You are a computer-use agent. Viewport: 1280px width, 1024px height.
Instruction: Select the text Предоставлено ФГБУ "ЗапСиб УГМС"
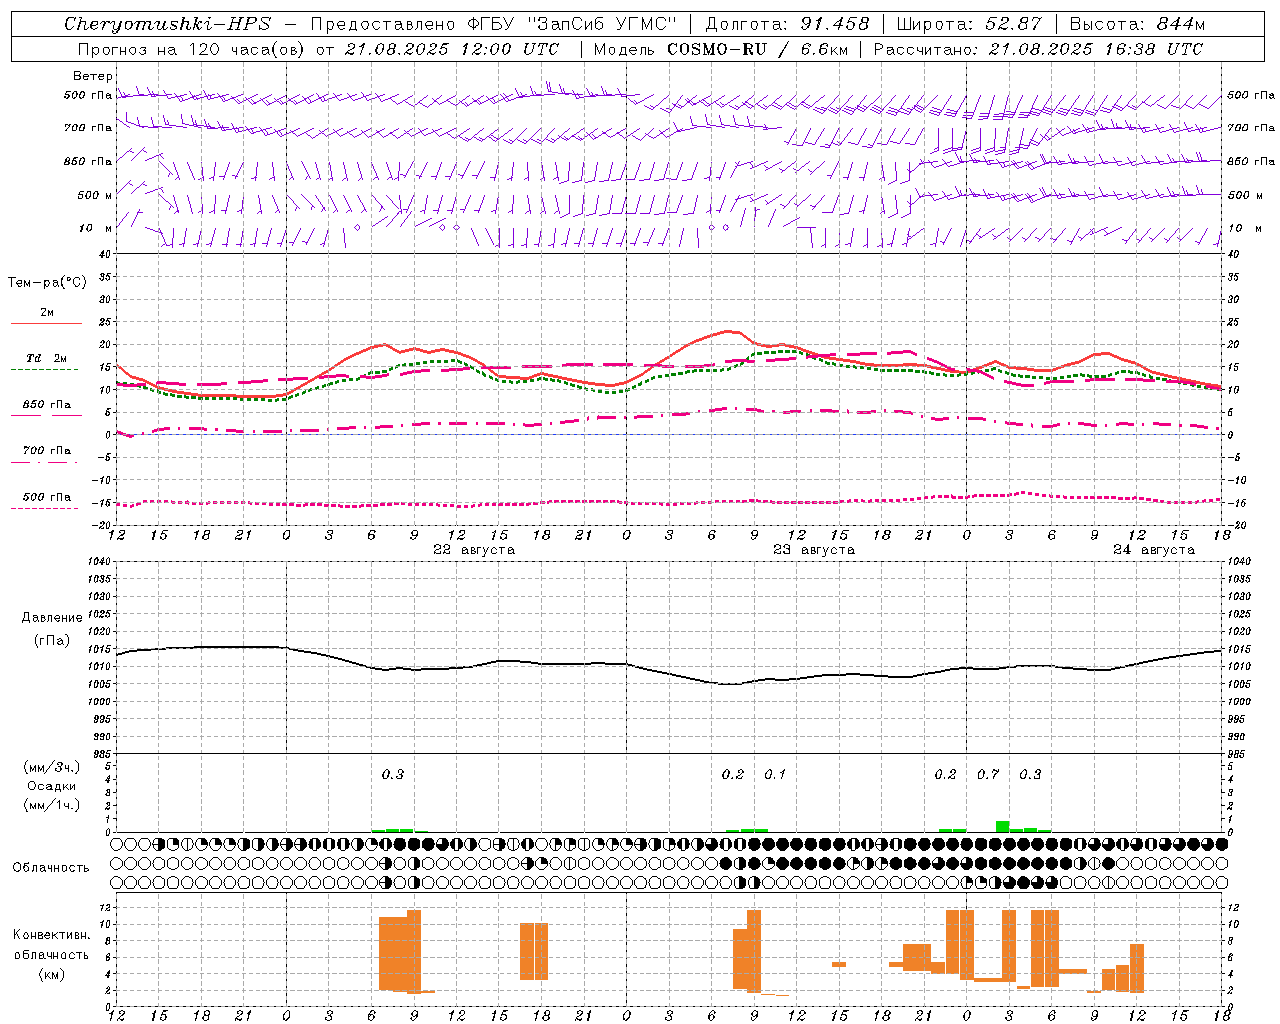[x=494, y=24]
